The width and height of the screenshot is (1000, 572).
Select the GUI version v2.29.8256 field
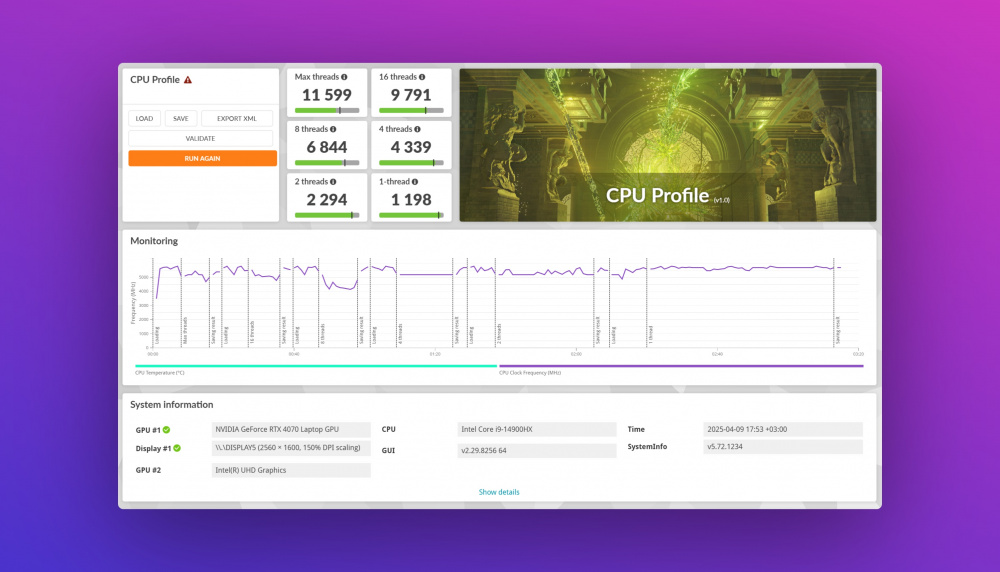[536, 450]
